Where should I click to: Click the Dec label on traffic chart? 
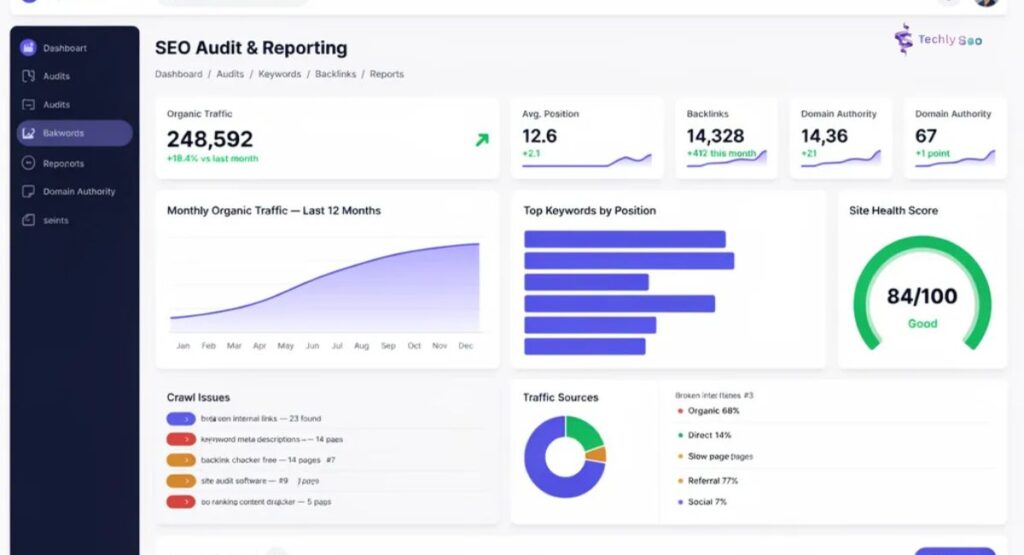(466, 346)
